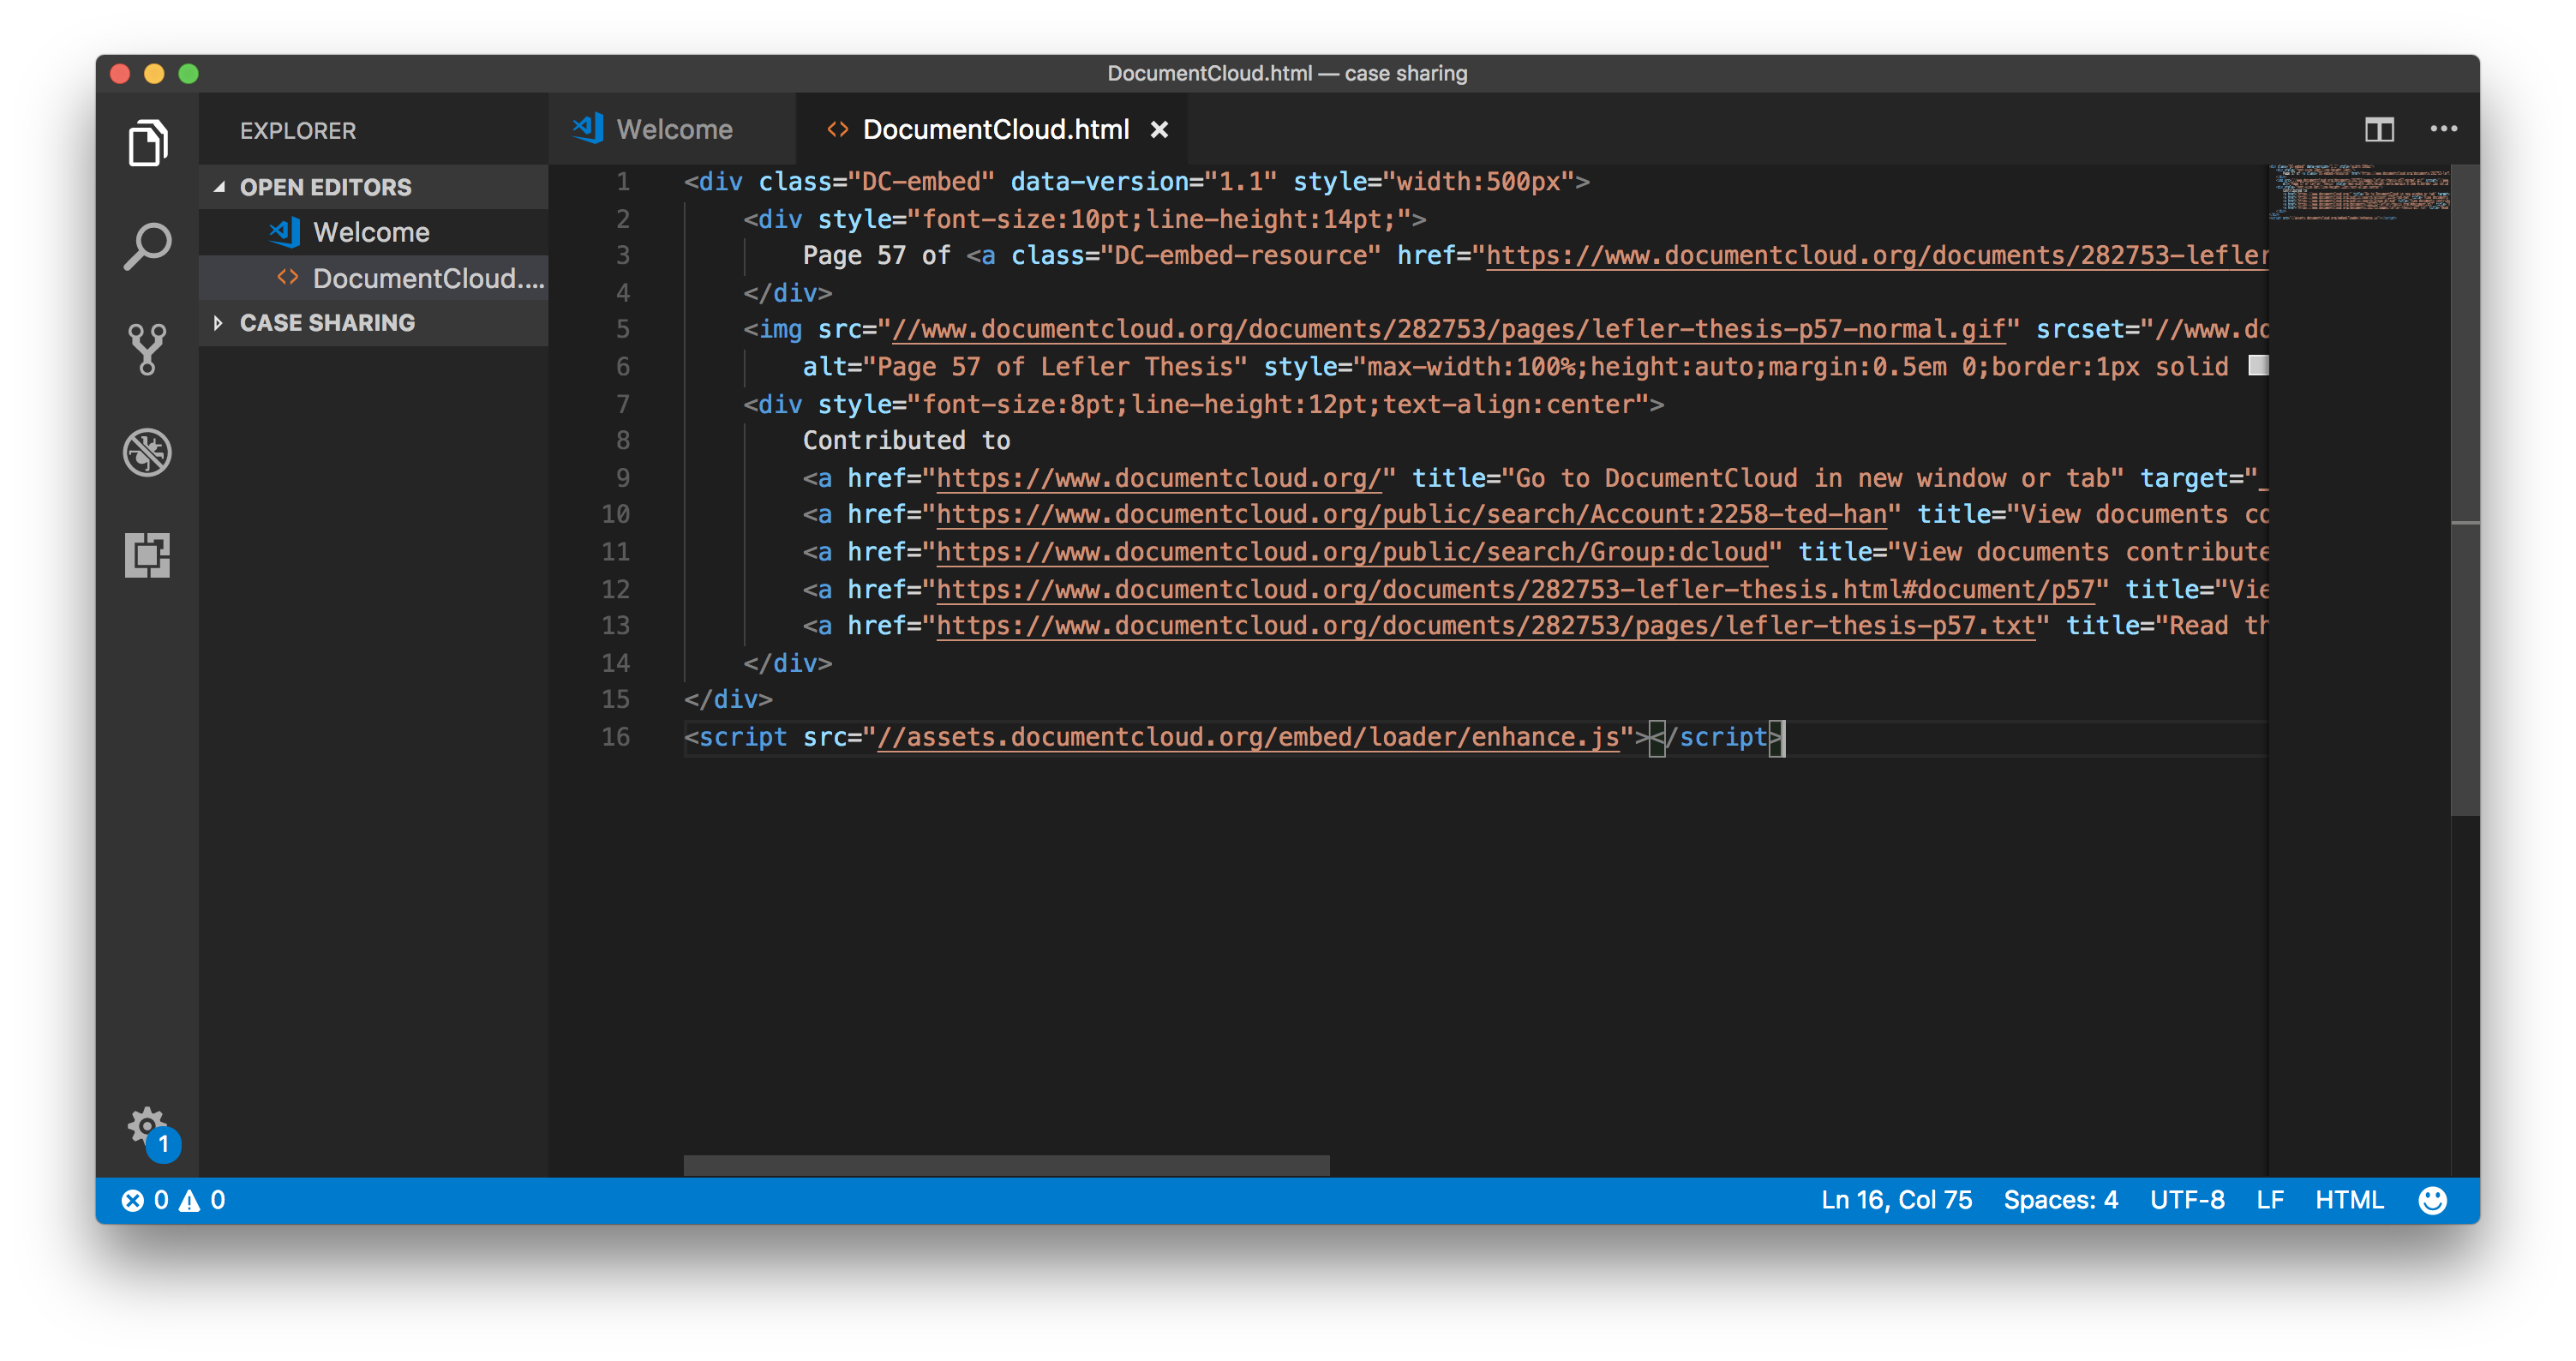Expand the CASE SHARING folder section
This screenshot has width=2576, height=1361.
tap(219, 323)
